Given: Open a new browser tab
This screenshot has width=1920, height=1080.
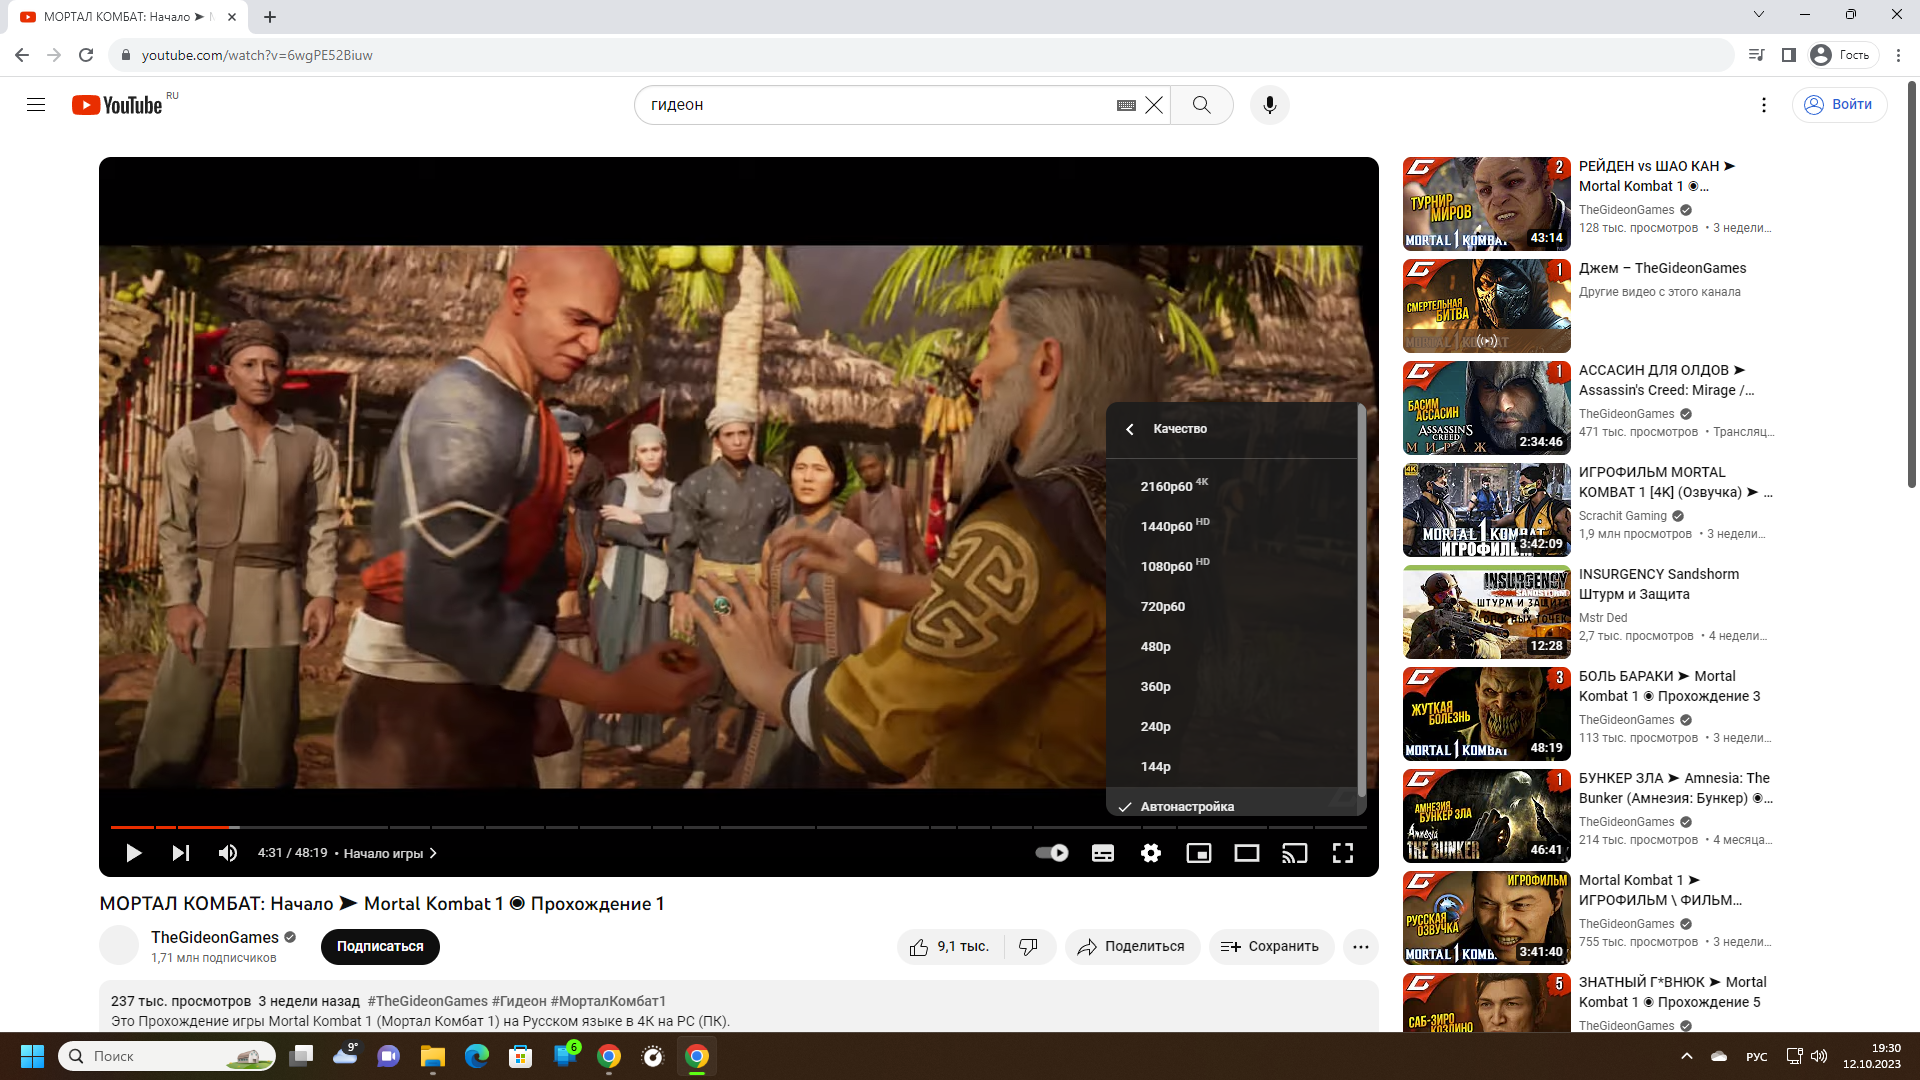Looking at the screenshot, I should tap(270, 17).
